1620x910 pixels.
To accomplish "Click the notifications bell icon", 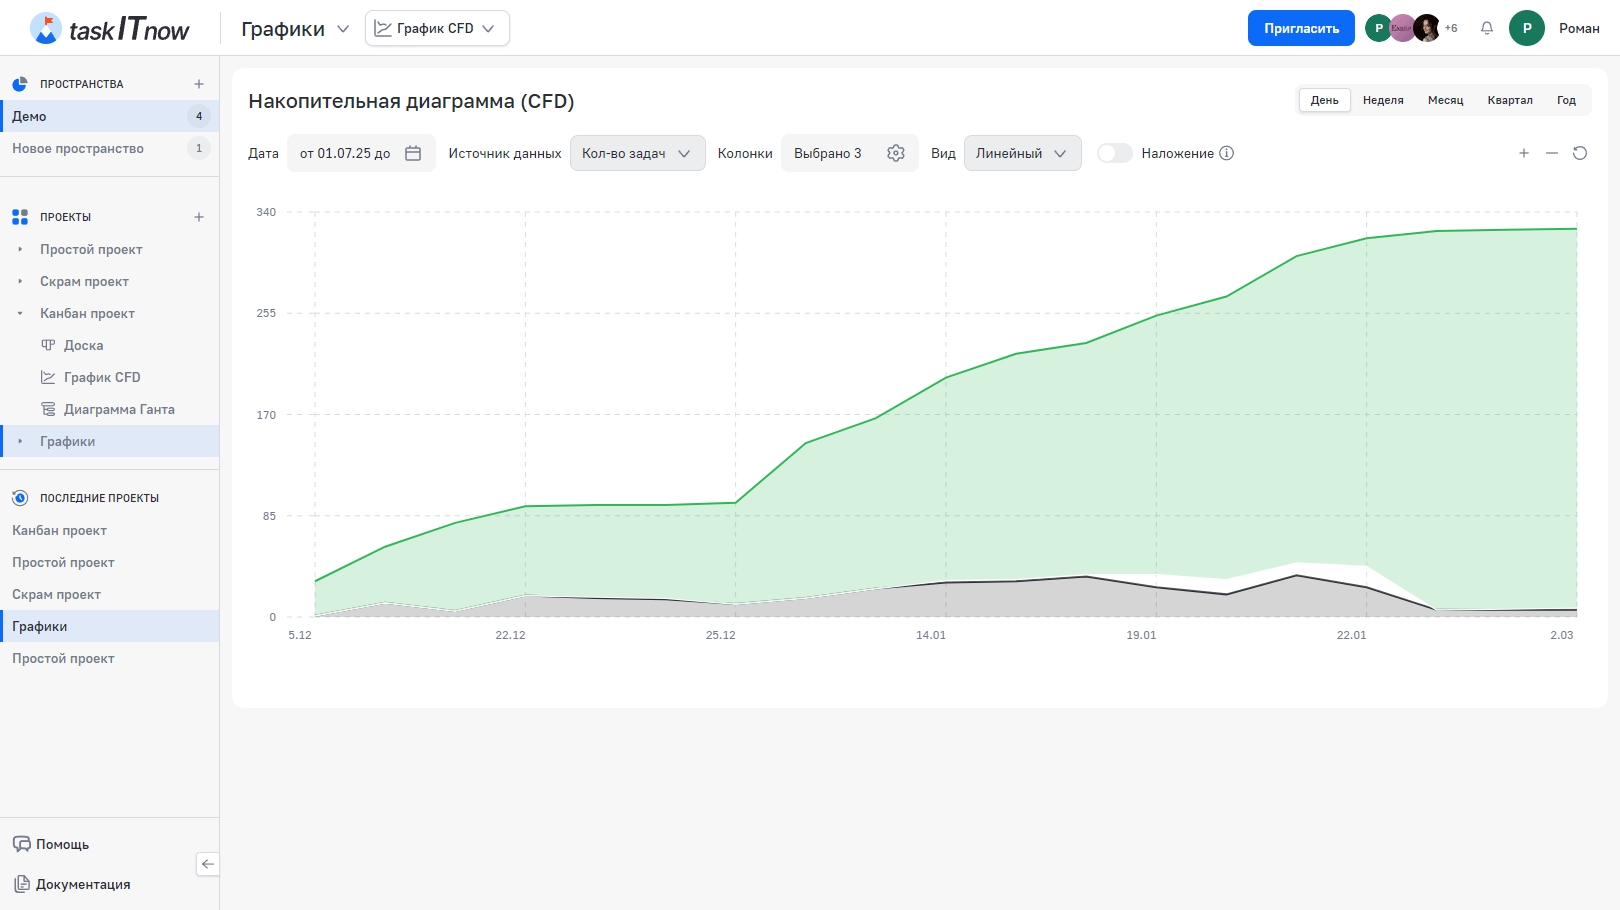I will pyautogui.click(x=1487, y=28).
